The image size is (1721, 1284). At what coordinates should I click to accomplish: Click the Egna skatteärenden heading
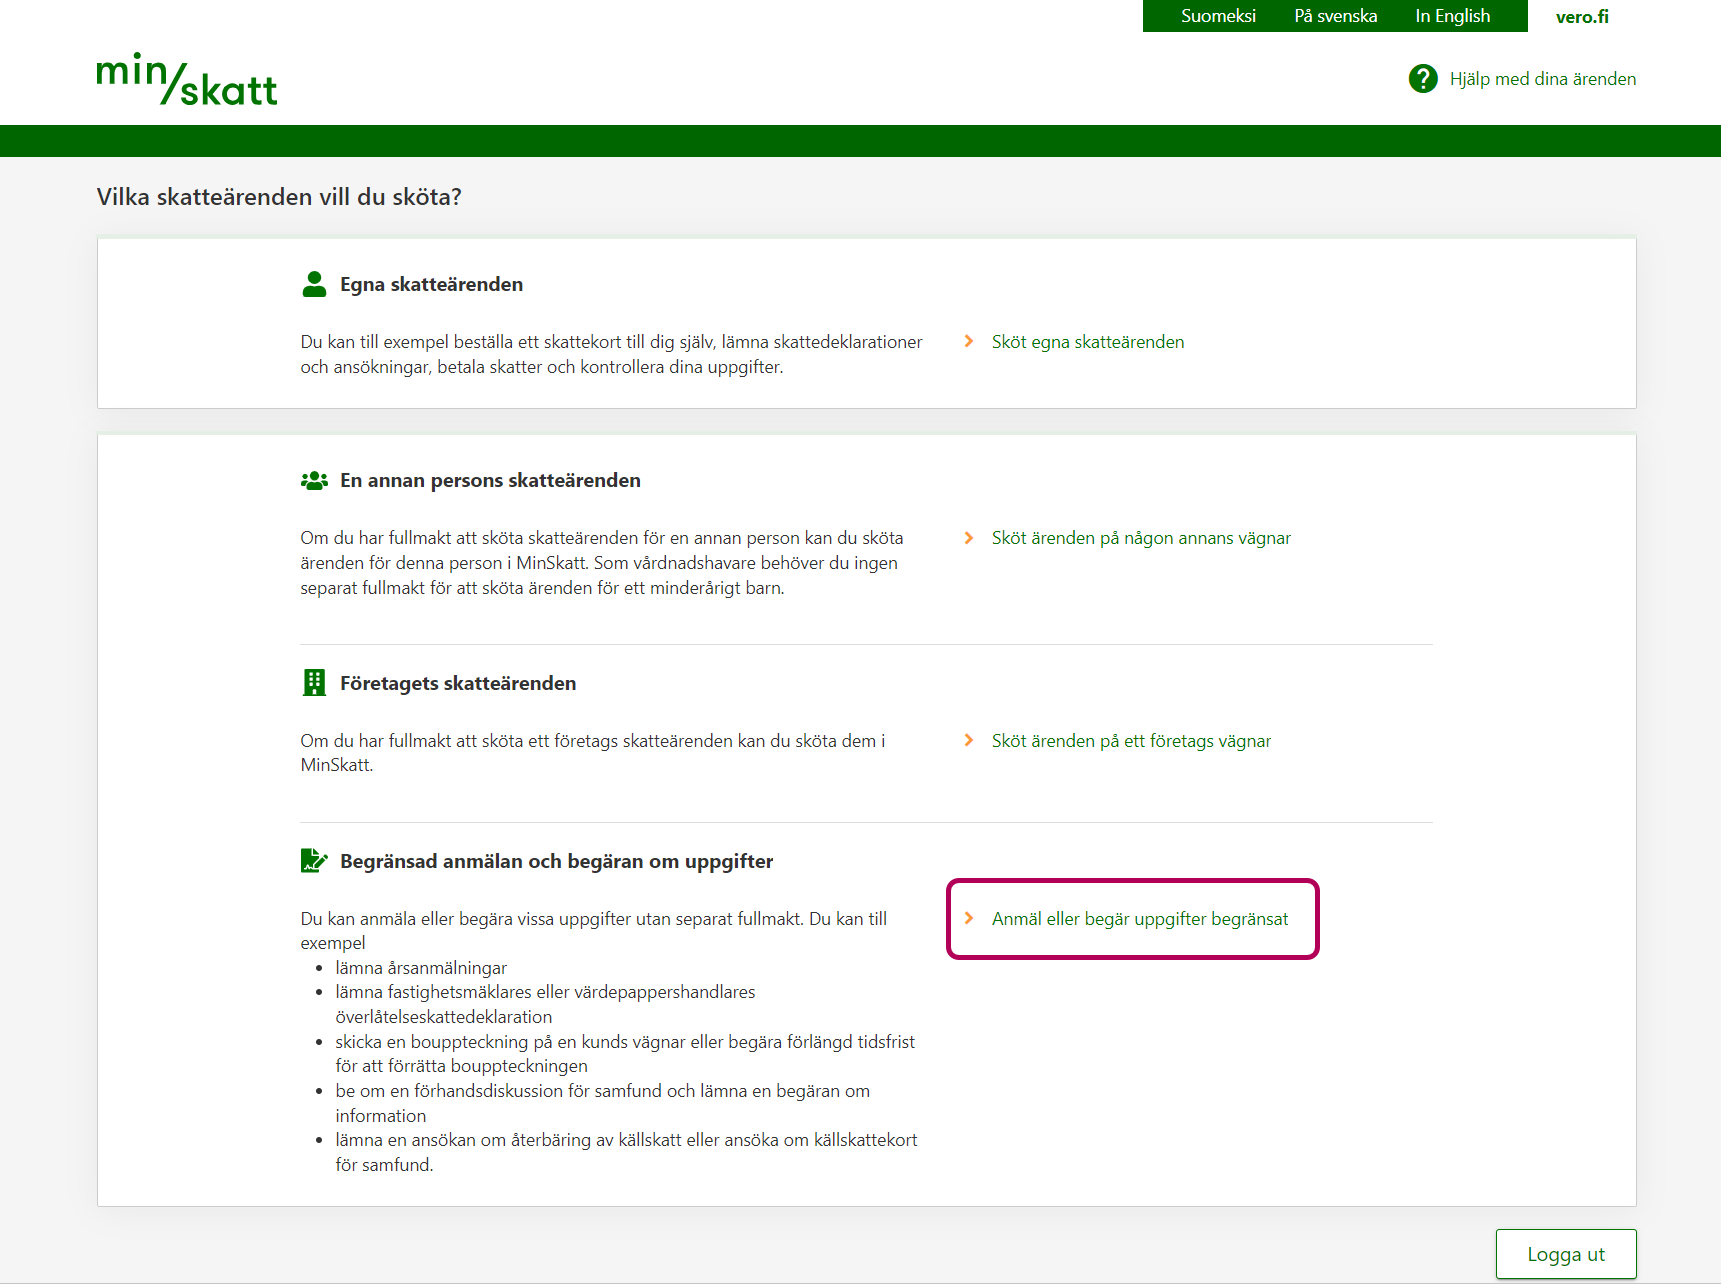(x=431, y=284)
